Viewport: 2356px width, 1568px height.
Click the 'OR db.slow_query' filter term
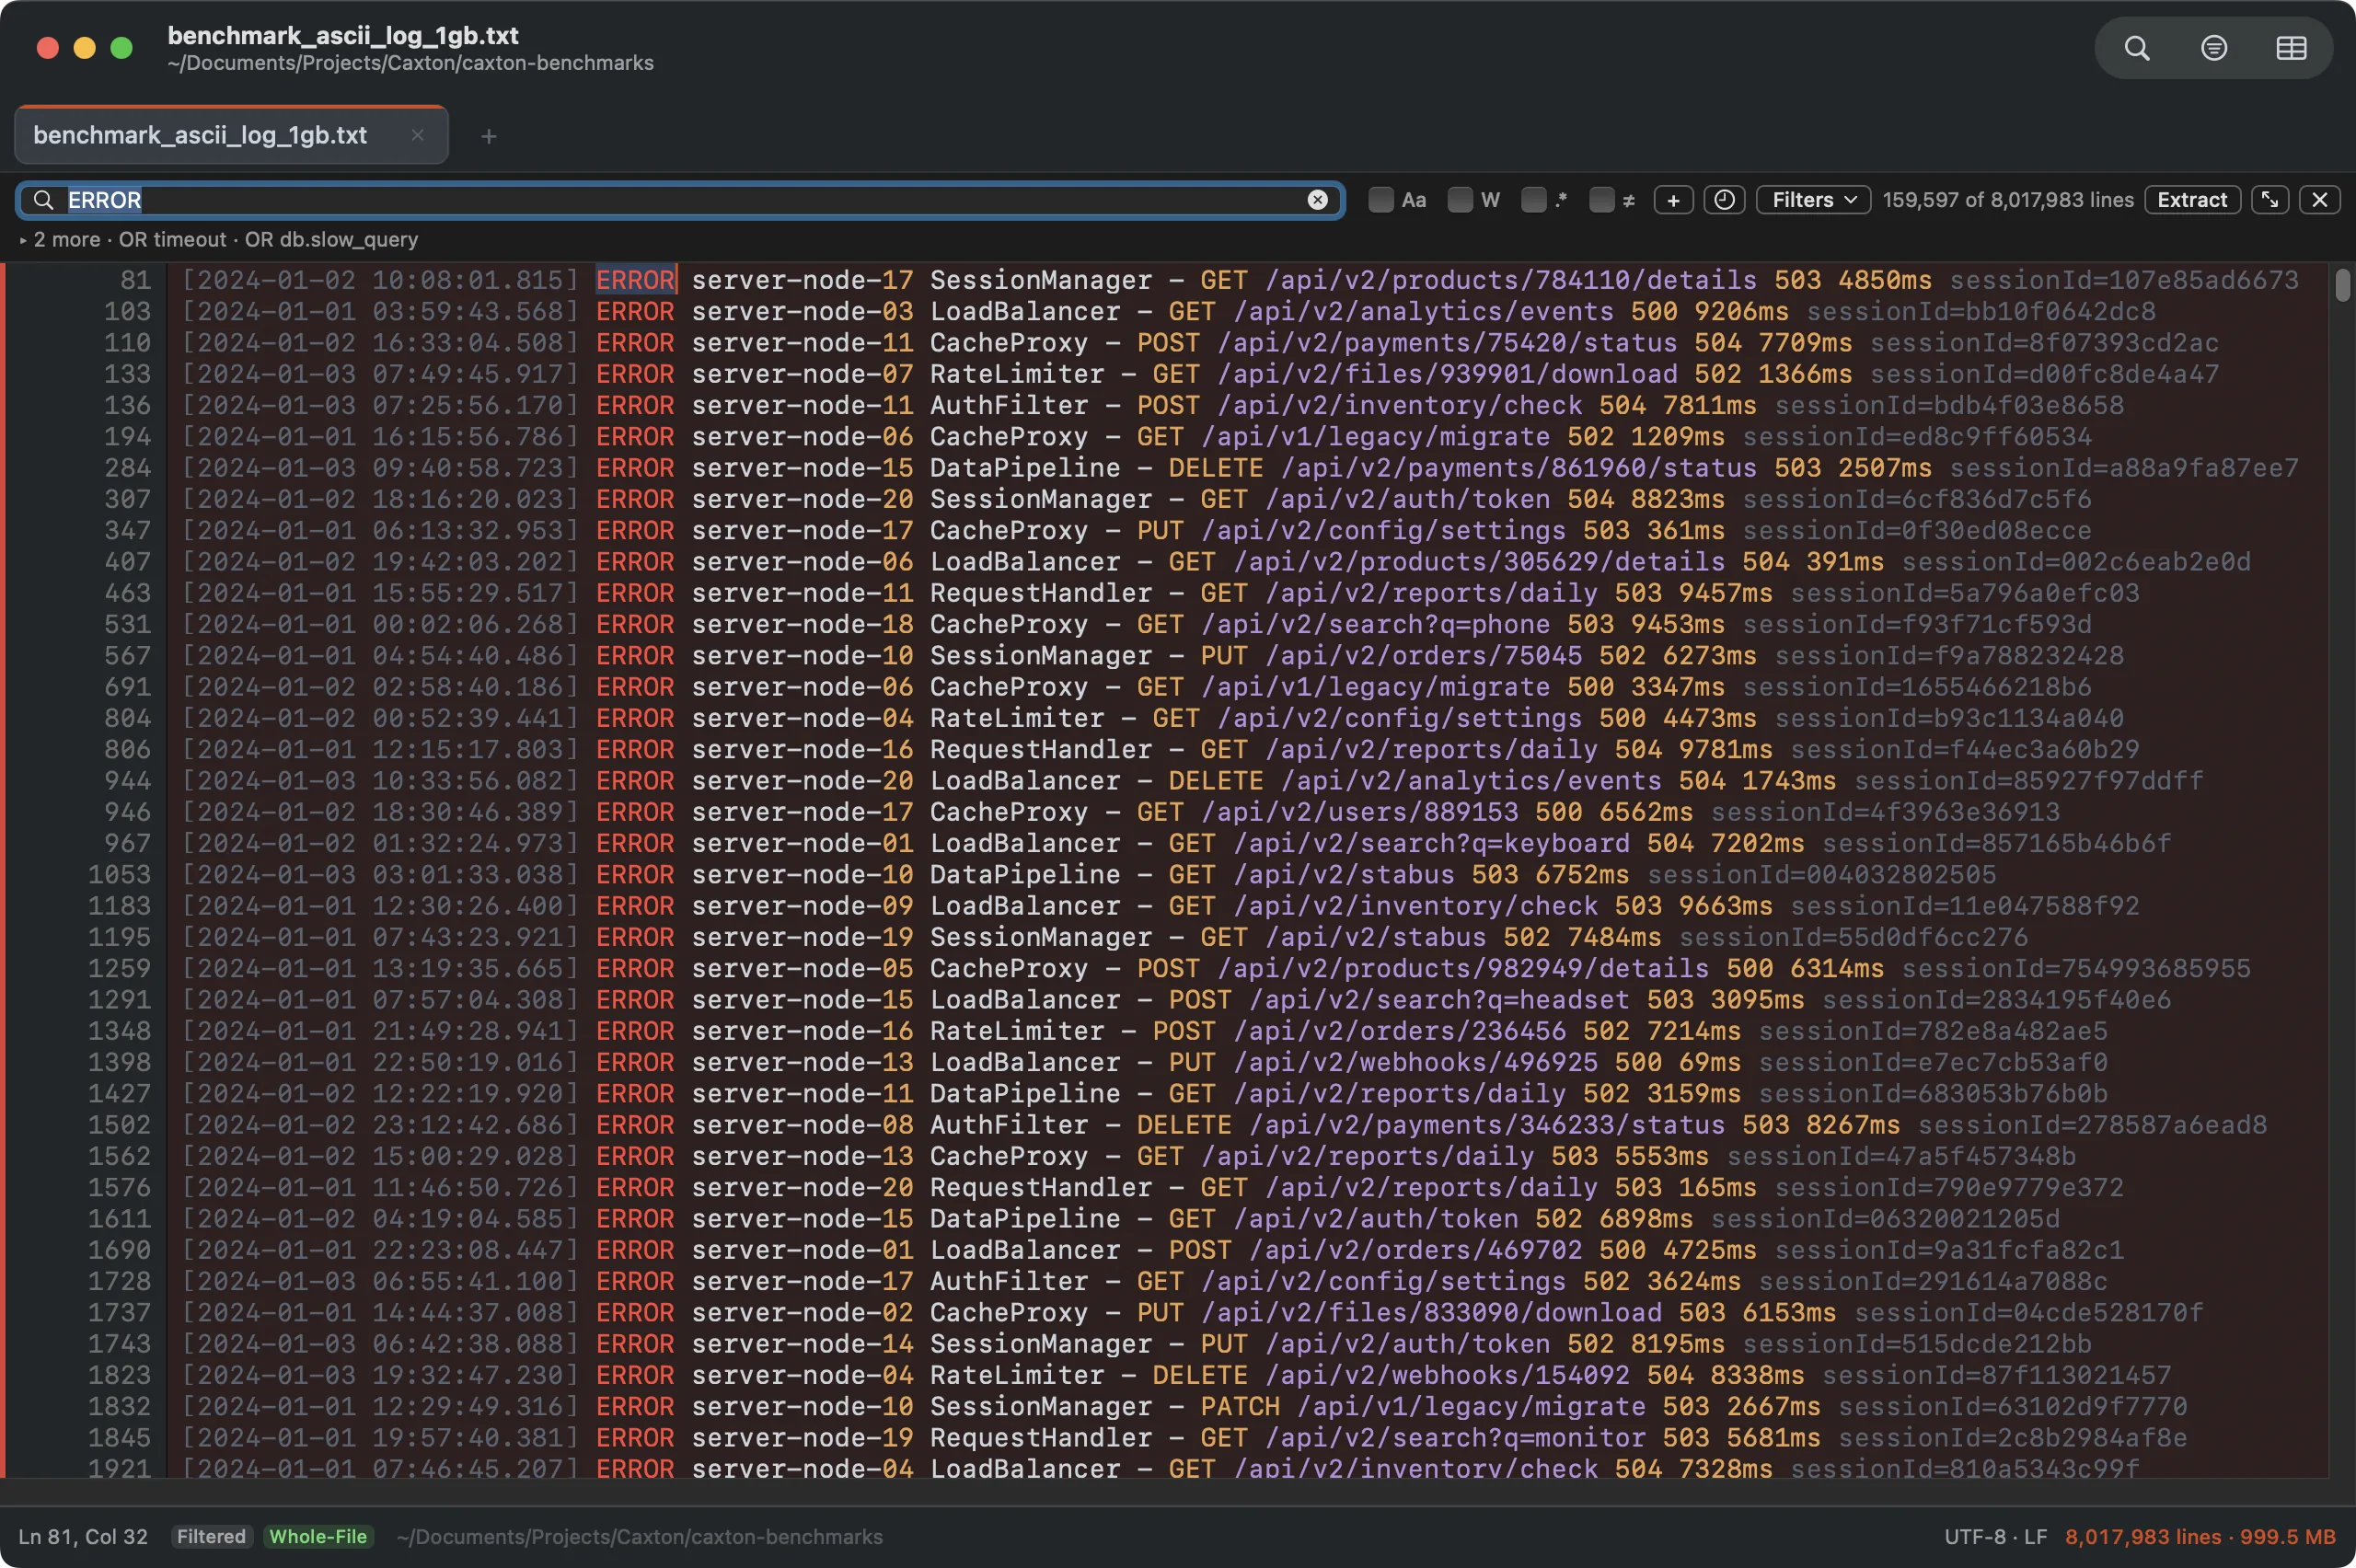coord(331,240)
